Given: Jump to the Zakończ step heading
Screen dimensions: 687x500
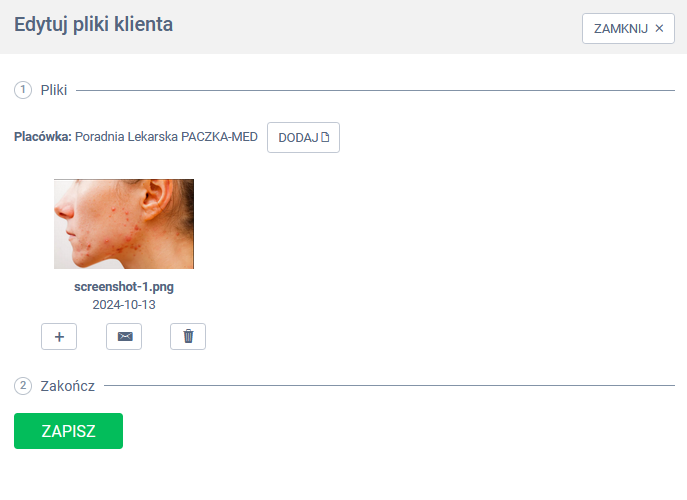Looking at the screenshot, I should tap(67, 386).
